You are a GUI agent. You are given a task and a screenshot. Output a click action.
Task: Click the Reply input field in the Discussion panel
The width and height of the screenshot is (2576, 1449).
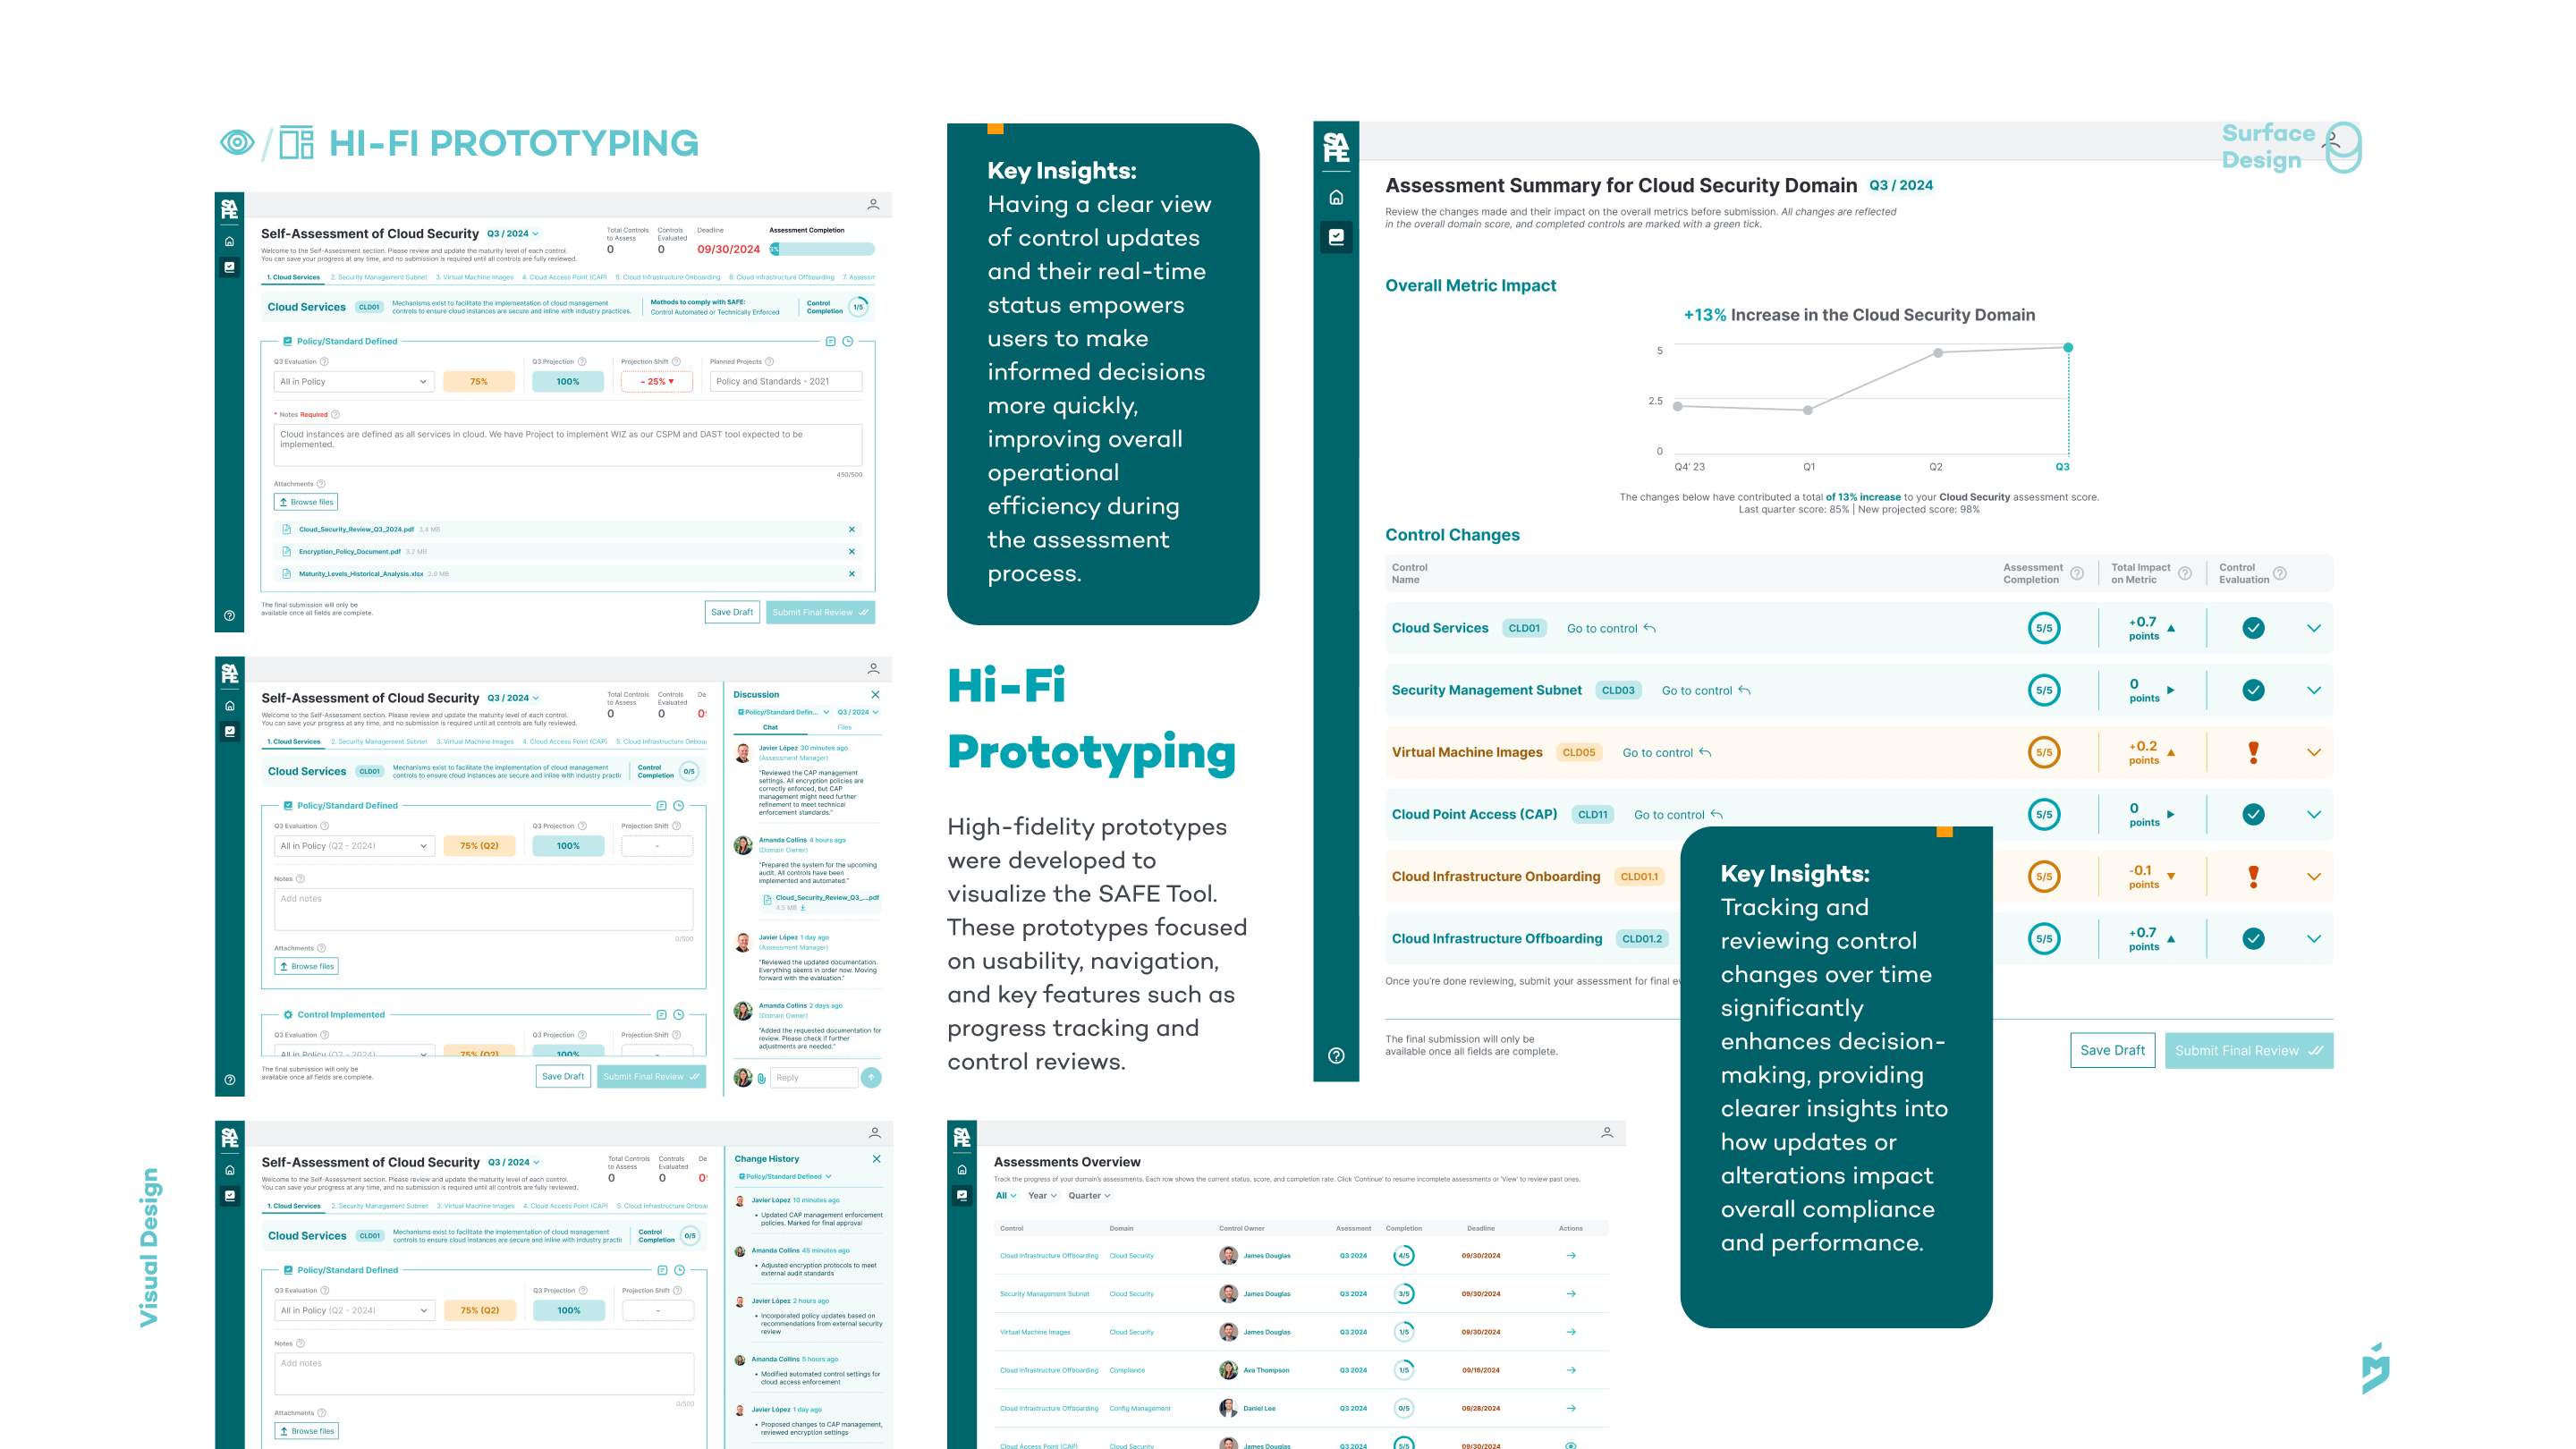coord(814,1077)
